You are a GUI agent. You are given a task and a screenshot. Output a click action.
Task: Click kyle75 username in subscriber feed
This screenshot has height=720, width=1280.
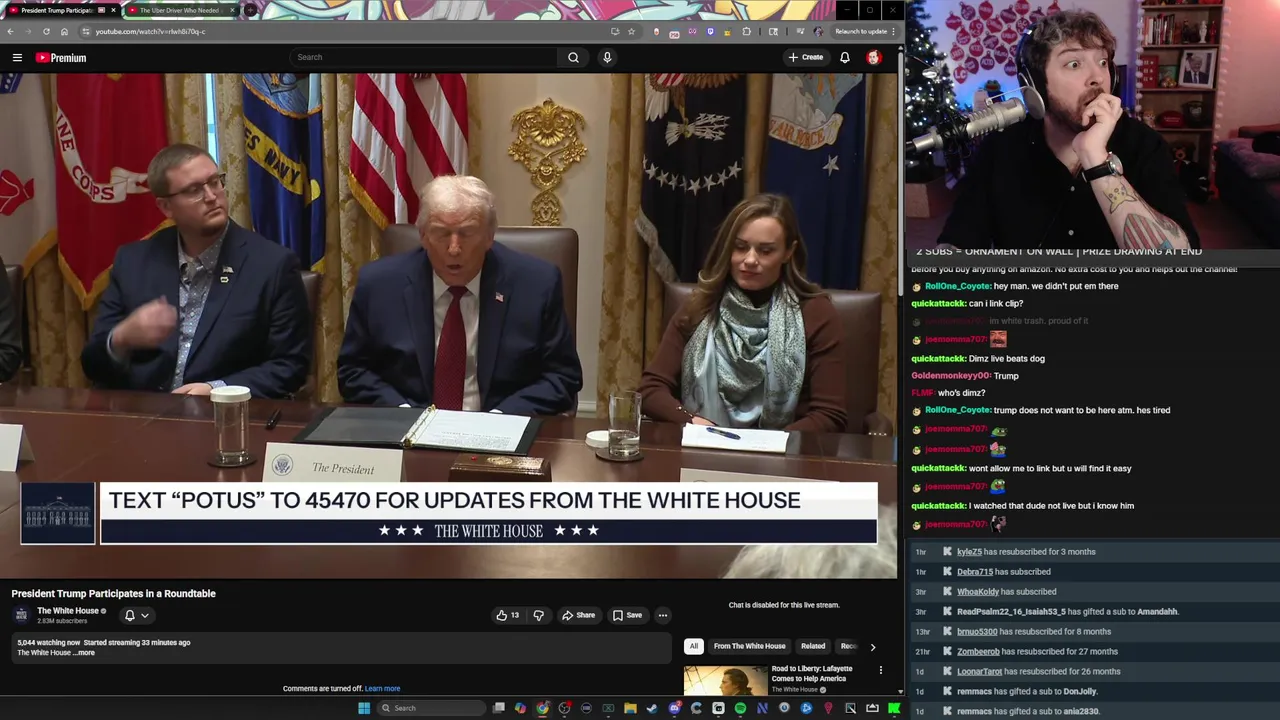click(969, 552)
